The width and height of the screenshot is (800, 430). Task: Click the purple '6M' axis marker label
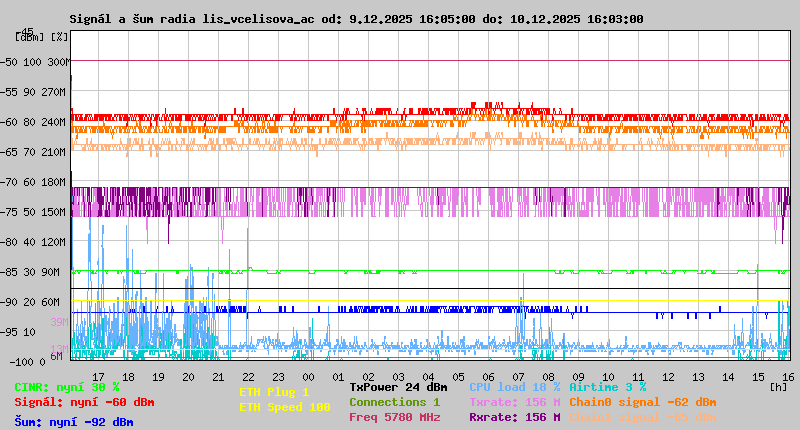[x=56, y=356]
